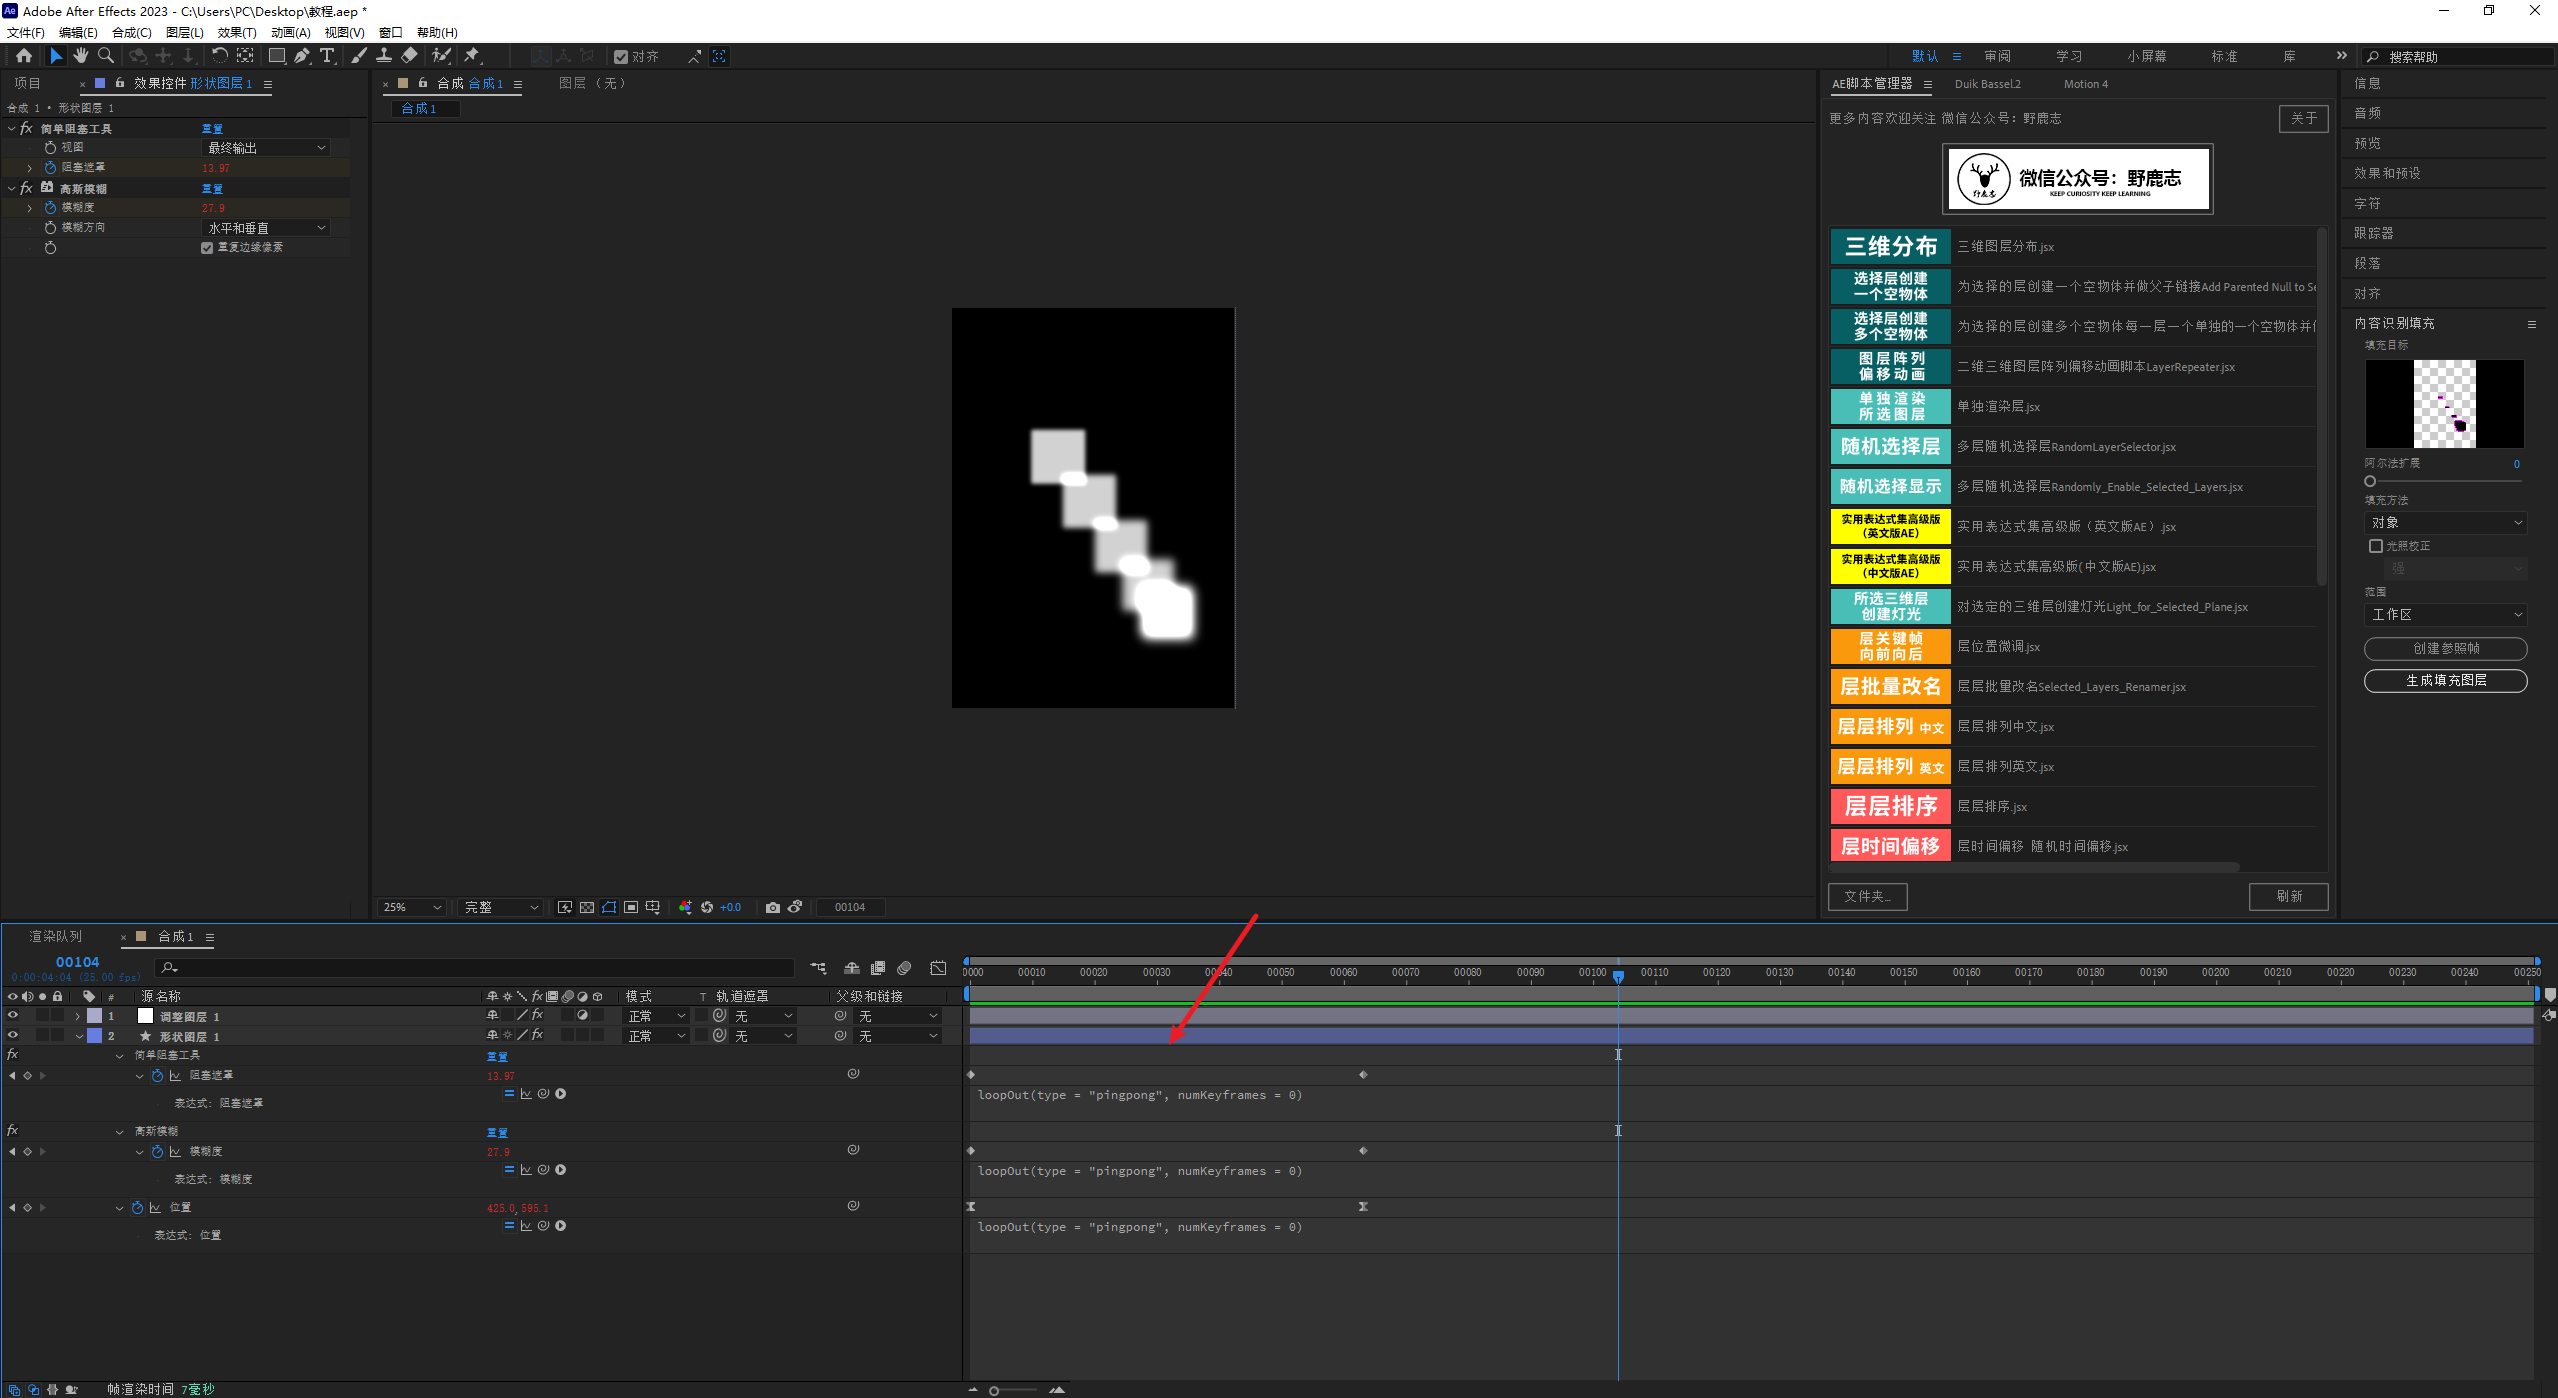Select the Hand tool

click(x=81, y=56)
